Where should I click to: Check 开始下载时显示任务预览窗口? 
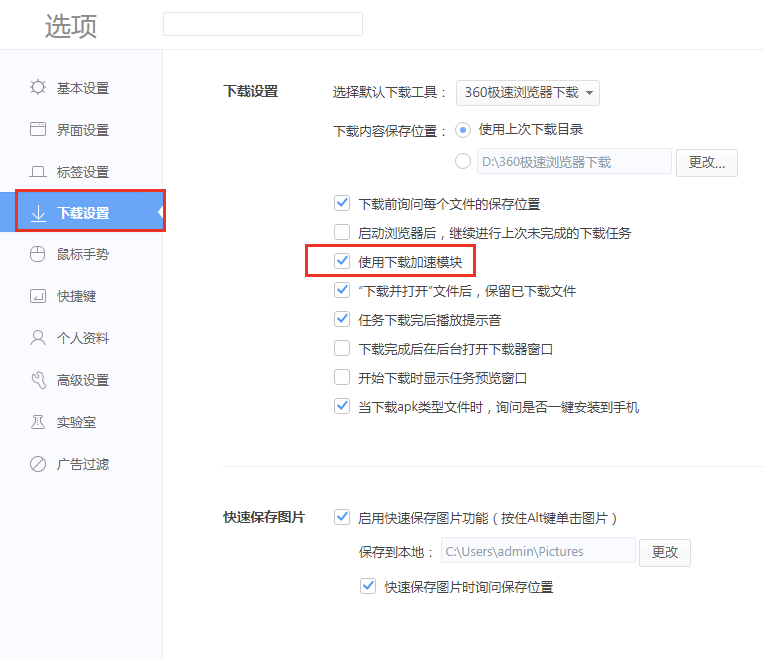pyautogui.click(x=342, y=377)
